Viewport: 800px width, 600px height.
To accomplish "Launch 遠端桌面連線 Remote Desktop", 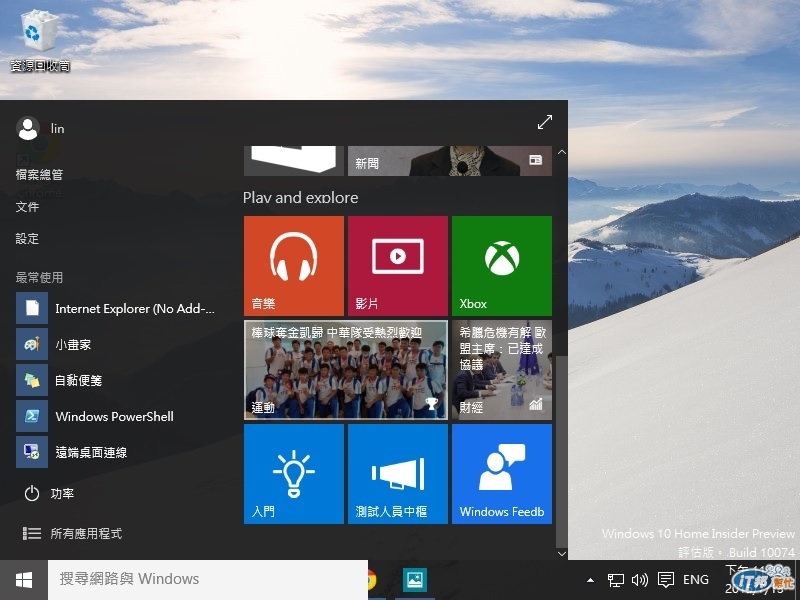I will 117,452.
